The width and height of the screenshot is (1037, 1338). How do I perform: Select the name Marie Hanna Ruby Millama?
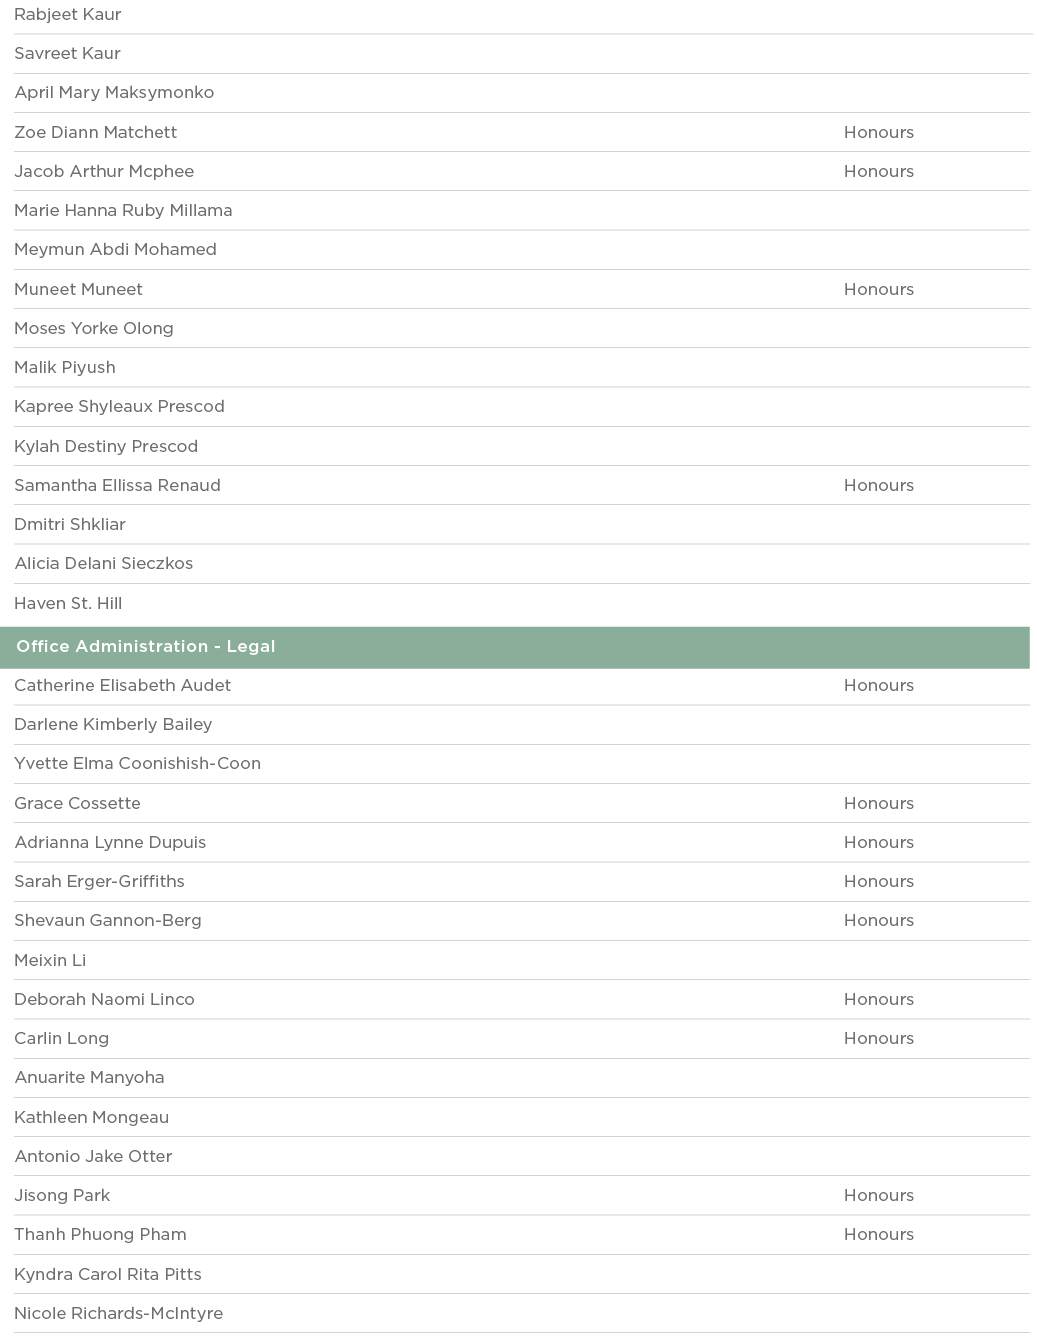click(123, 211)
